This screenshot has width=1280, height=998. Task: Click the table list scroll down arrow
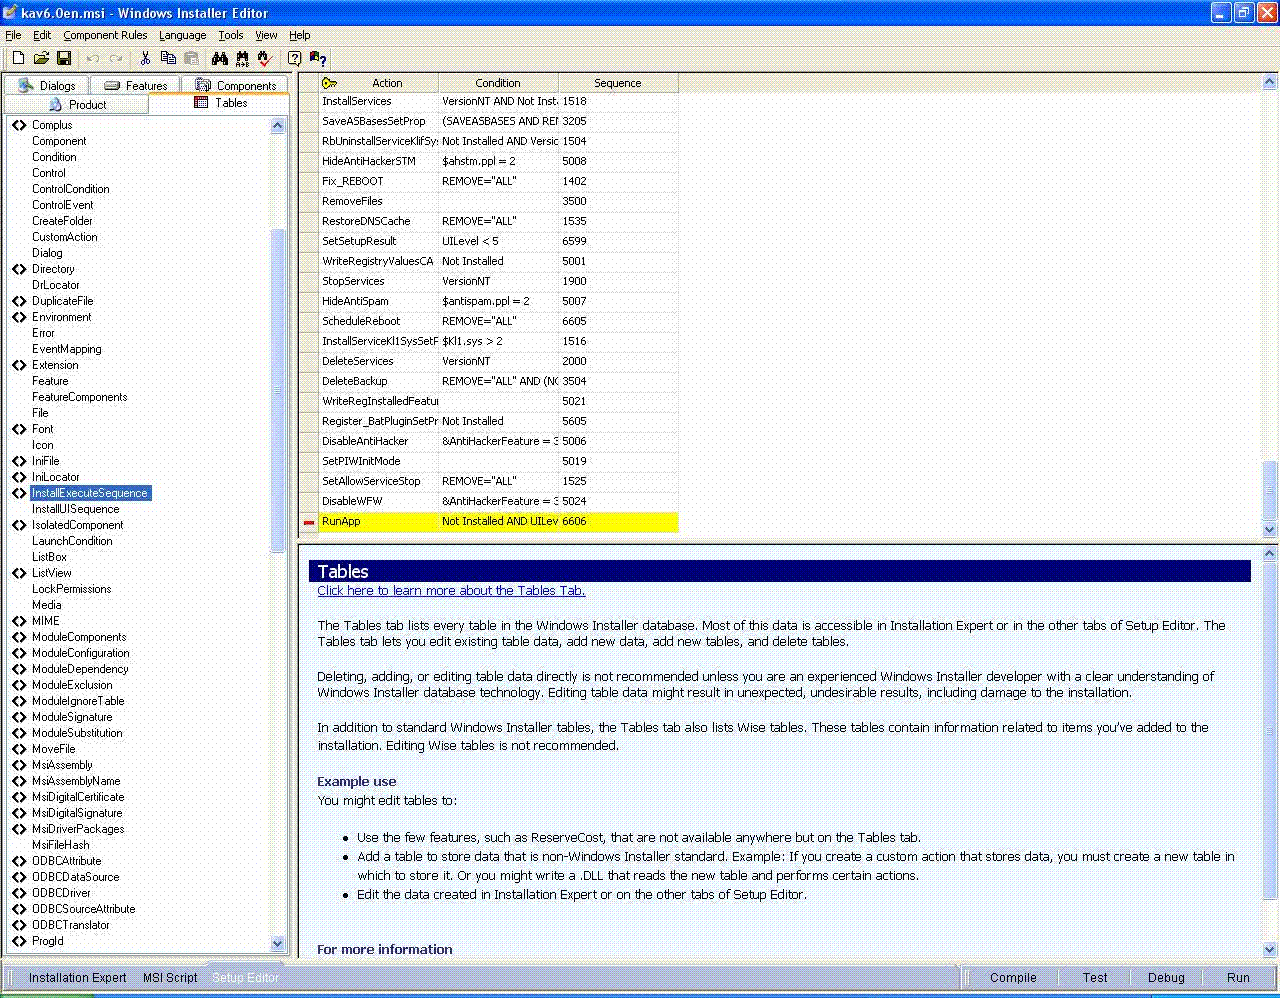(278, 943)
